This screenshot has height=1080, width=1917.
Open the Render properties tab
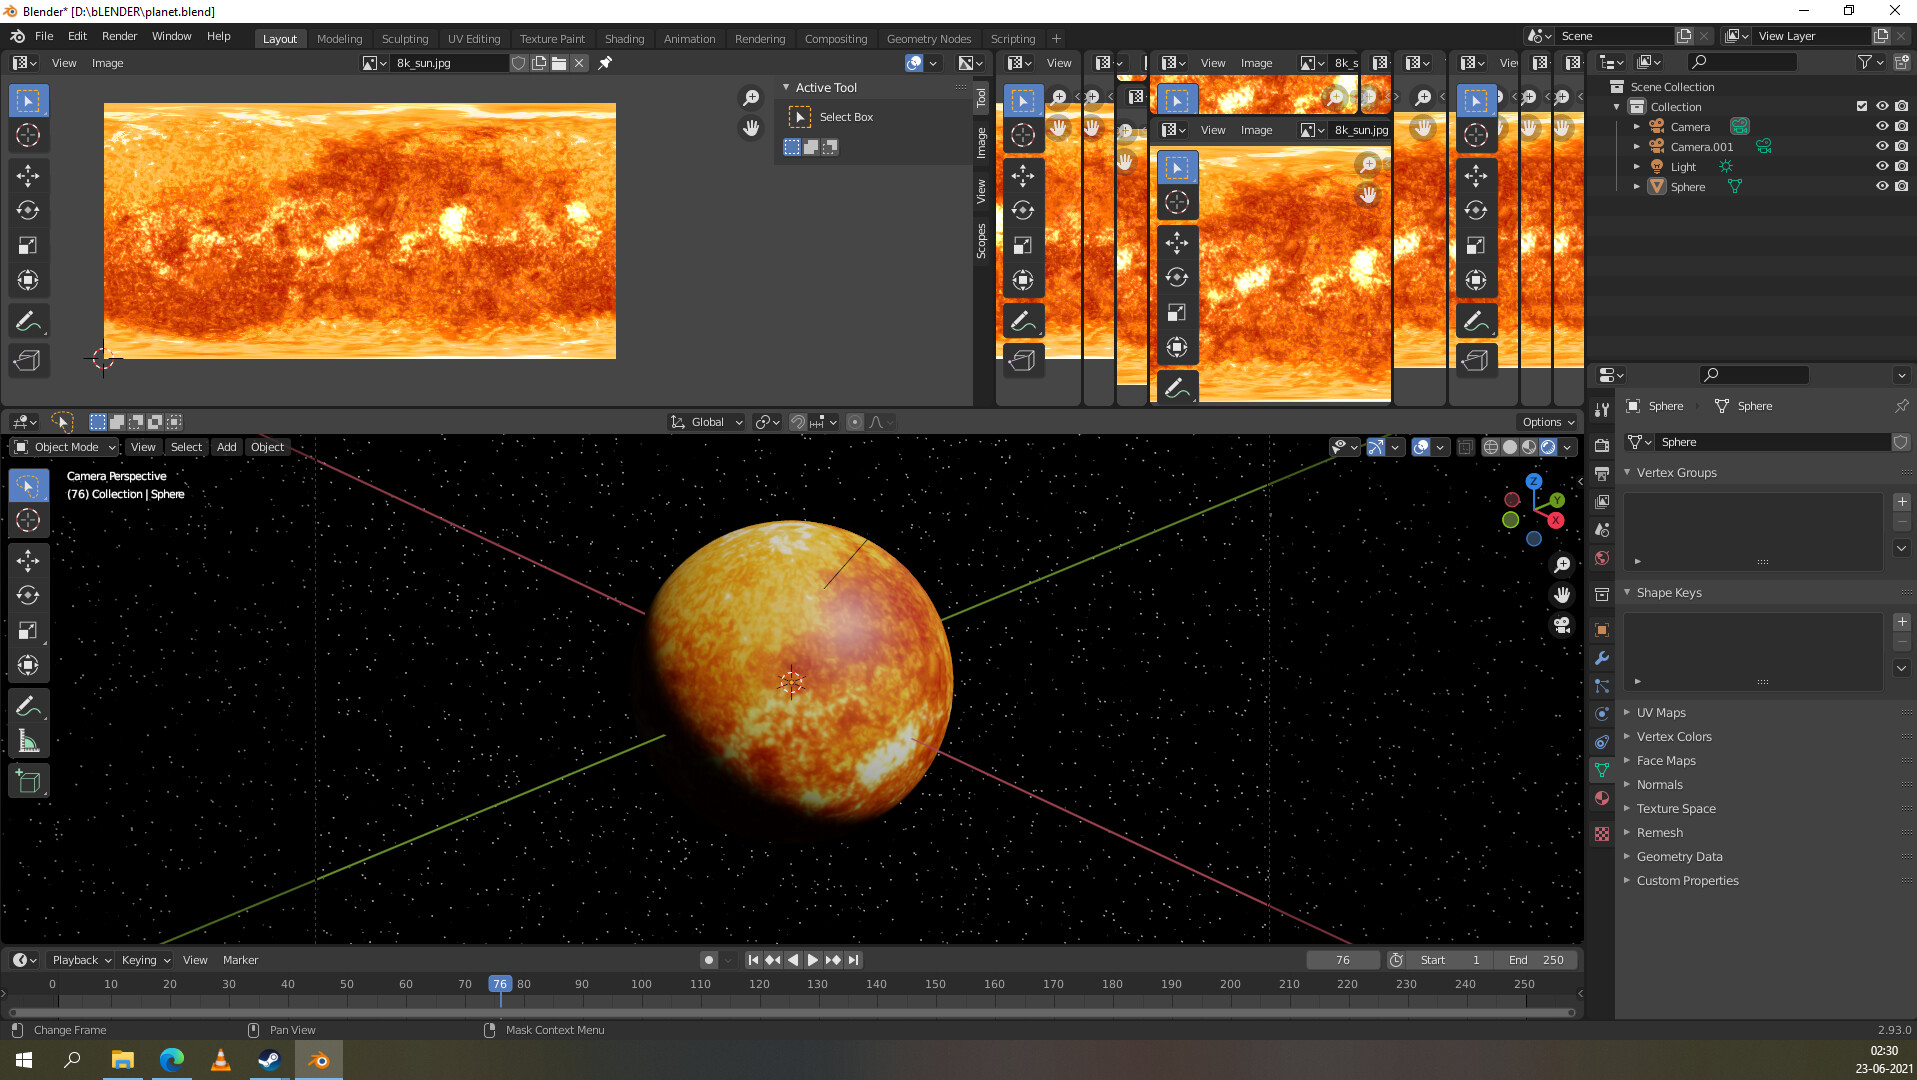1602,446
